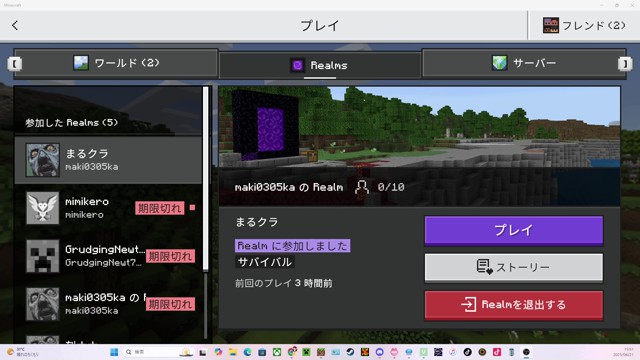The image size is (640, 360).
Task: Select the まるクラ realm in the list
Action: pyautogui.click(x=108, y=160)
